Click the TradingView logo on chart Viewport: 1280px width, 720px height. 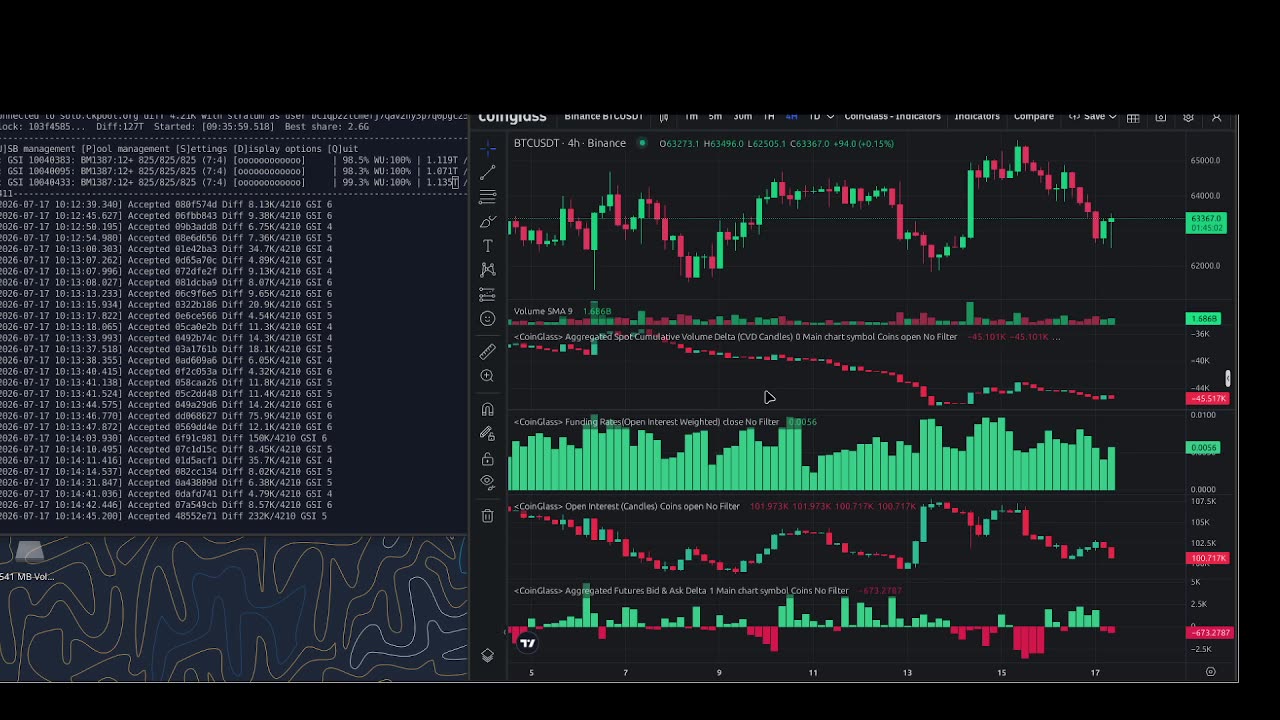pos(528,643)
